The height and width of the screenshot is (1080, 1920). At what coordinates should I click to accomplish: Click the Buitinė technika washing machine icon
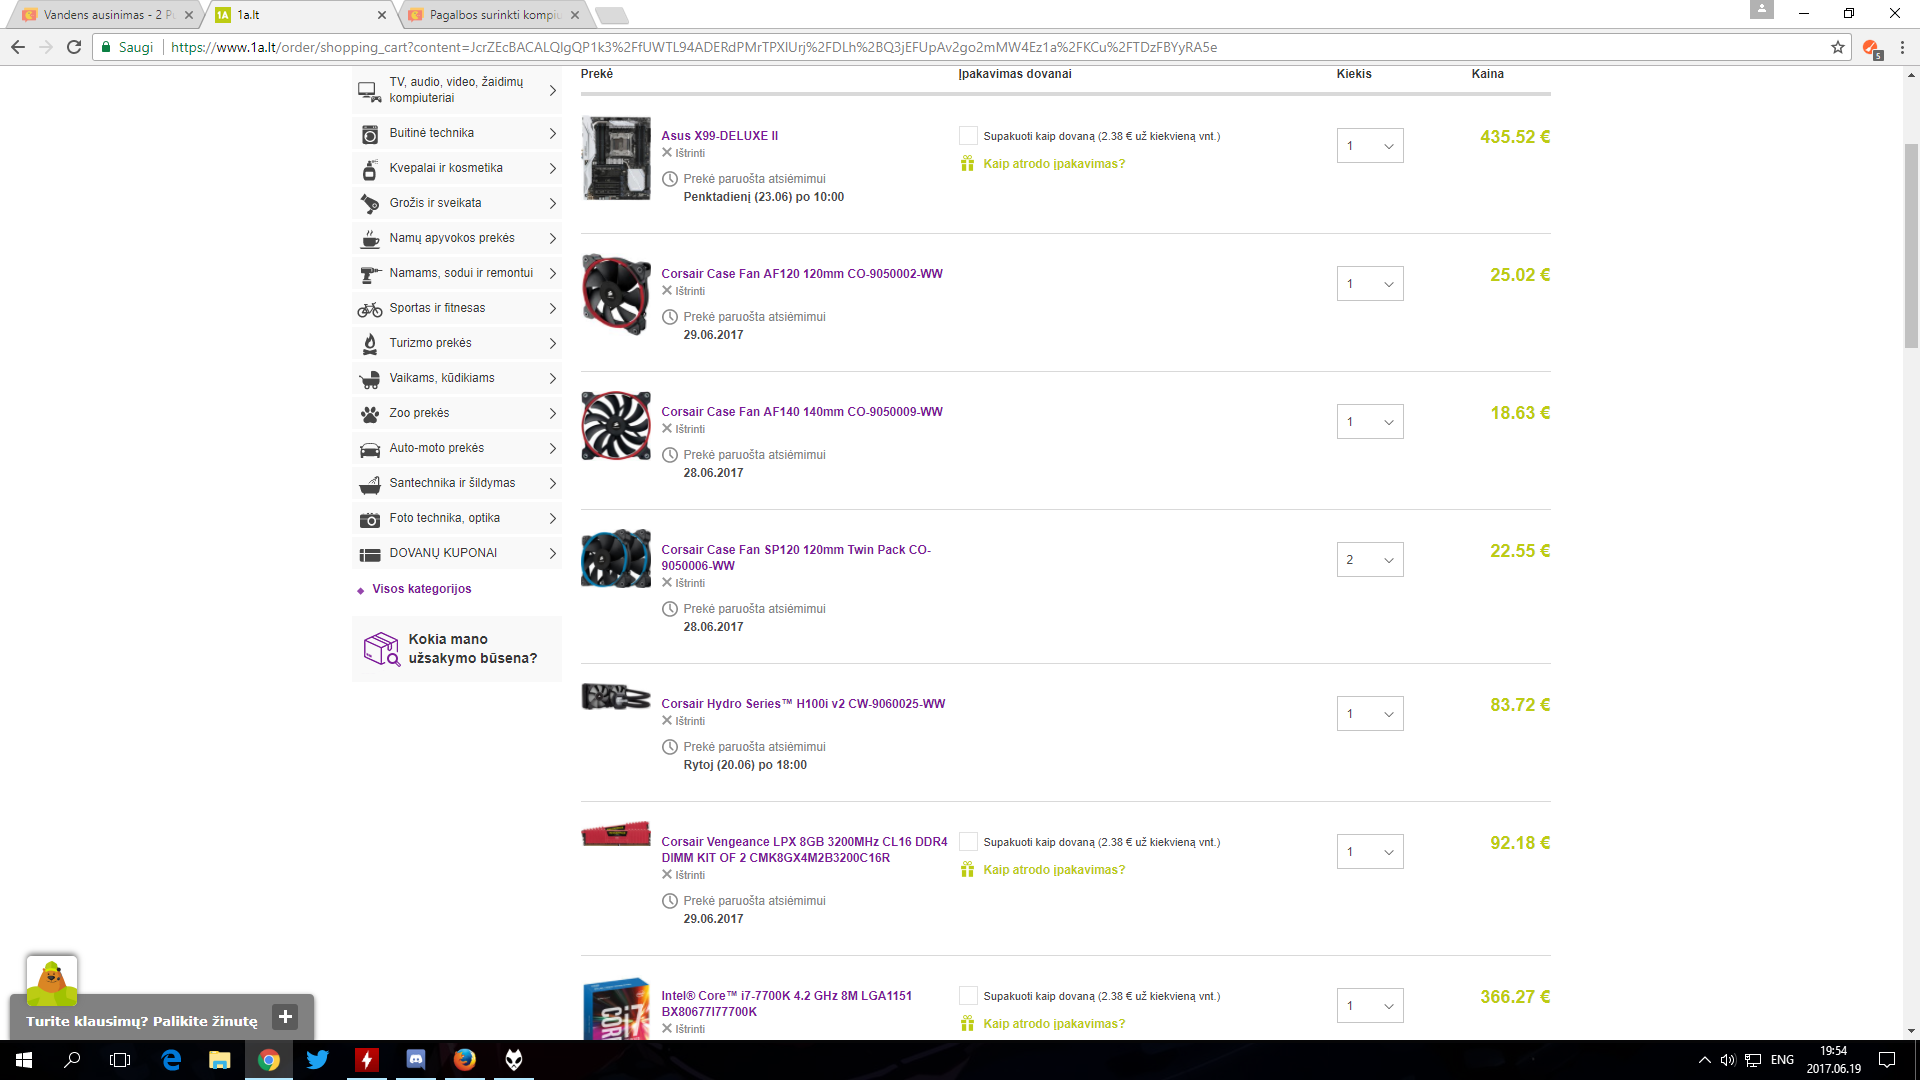coord(370,134)
